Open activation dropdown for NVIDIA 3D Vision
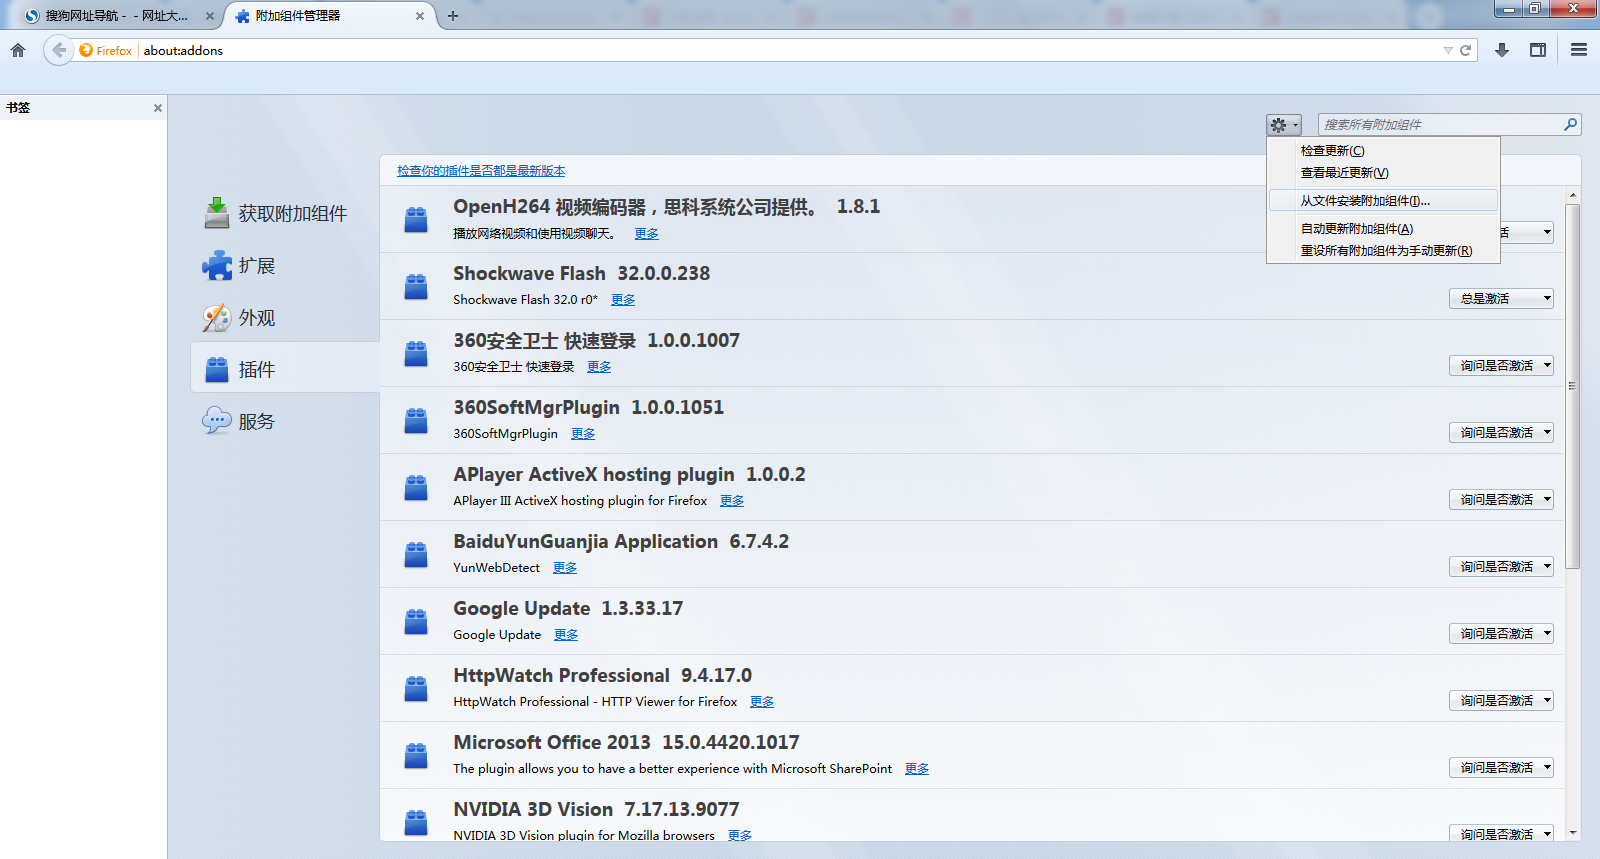This screenshot has height=859, width=1600. [x=1501, y=833]
